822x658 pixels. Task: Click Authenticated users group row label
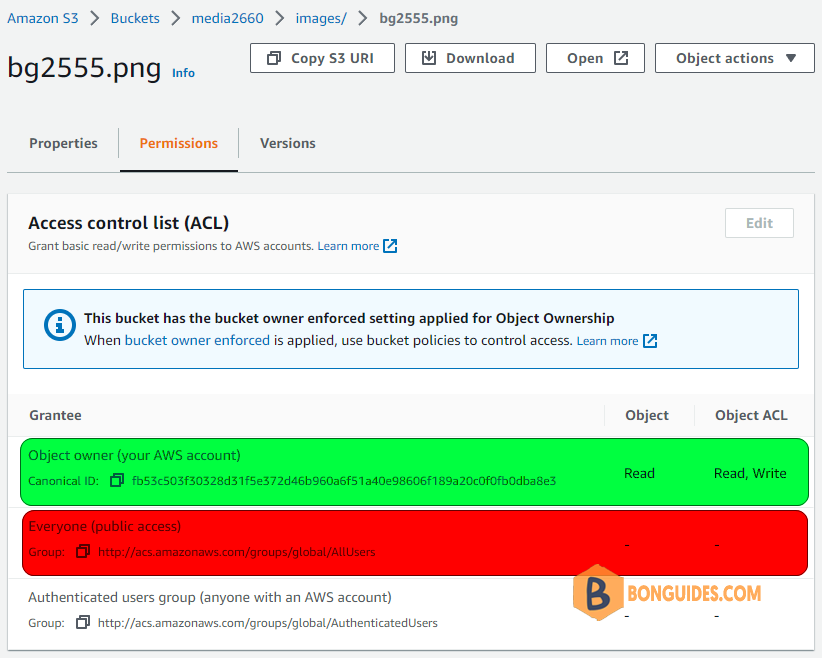(210, 597)
